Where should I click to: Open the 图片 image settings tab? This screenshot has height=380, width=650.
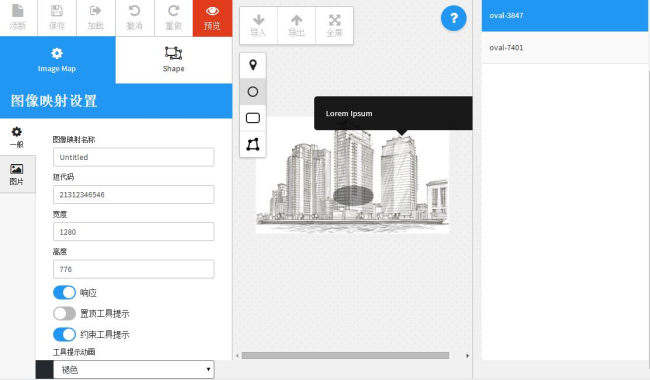click(17, 174)
